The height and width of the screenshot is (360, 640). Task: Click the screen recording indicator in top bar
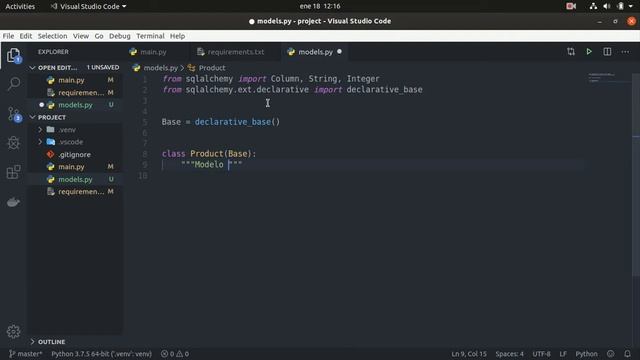571,6
